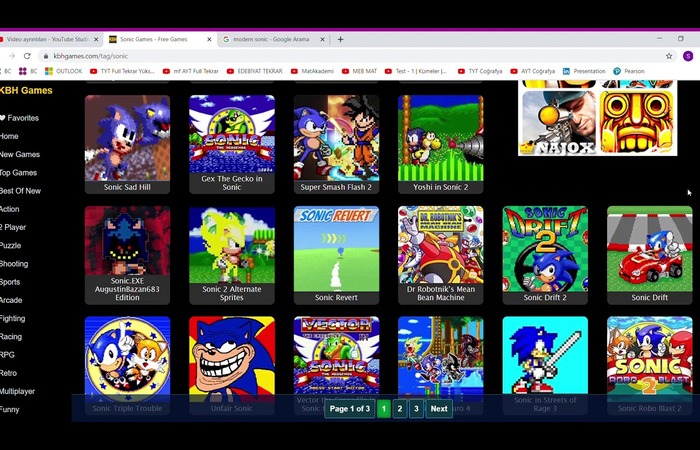Open Yoshi in Sonic 2 game
700x450 pixels.
point(441,144)
